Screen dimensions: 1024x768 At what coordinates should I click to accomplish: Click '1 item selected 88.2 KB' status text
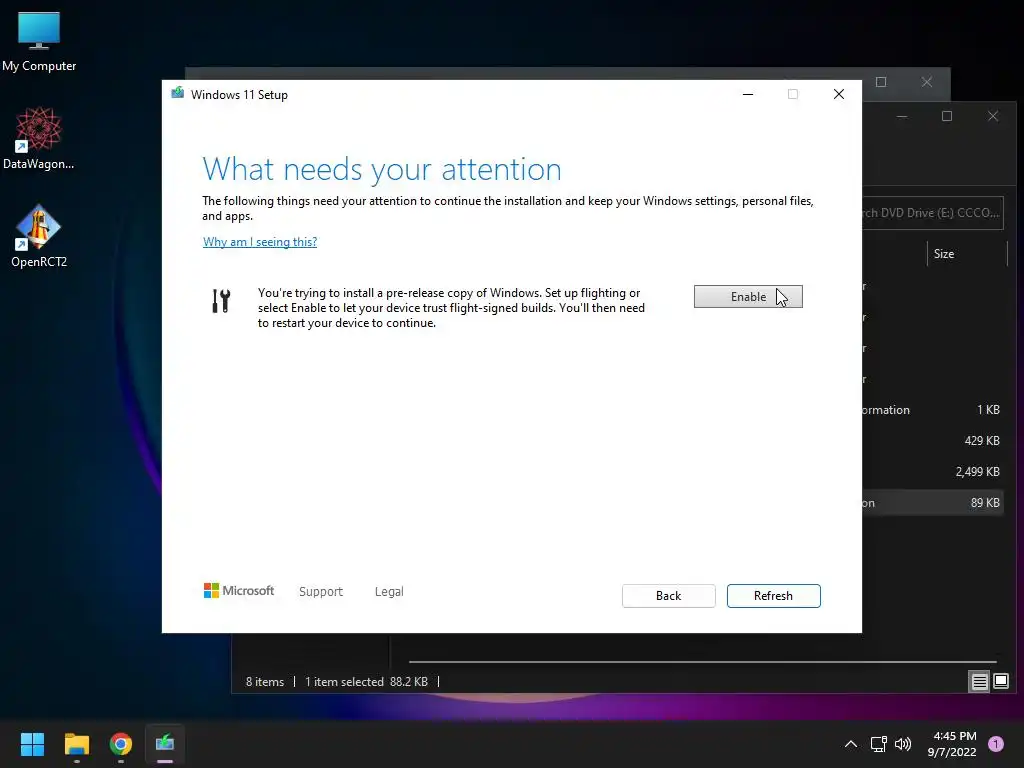tap(366, 682)
